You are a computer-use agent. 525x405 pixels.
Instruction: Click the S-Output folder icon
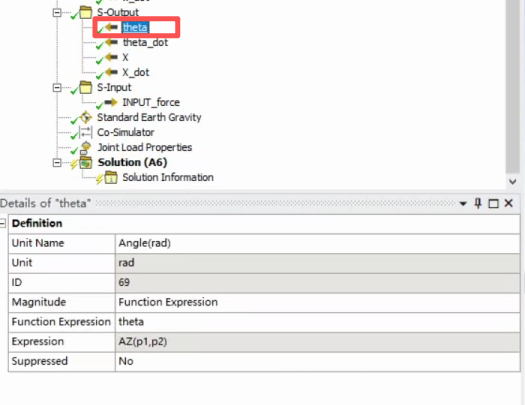(86, 12)
